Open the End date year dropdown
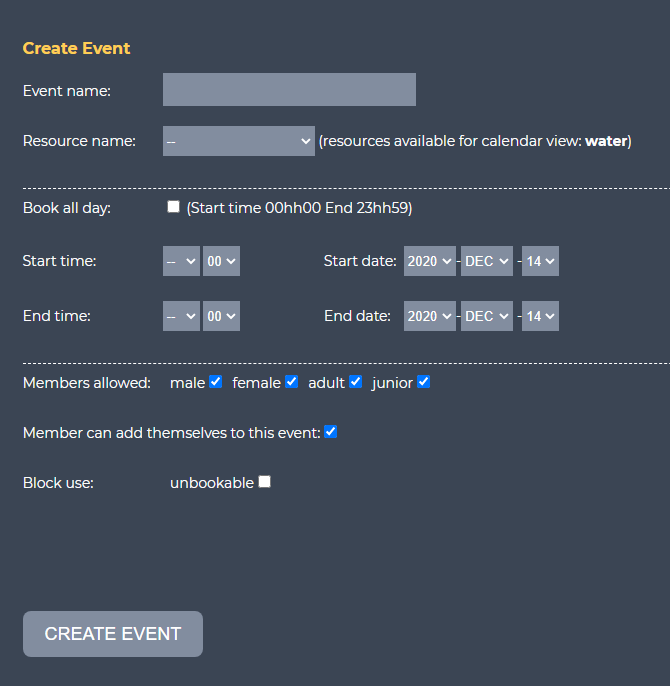This screenshot has width=670, height=686. [x=430, y=316]
